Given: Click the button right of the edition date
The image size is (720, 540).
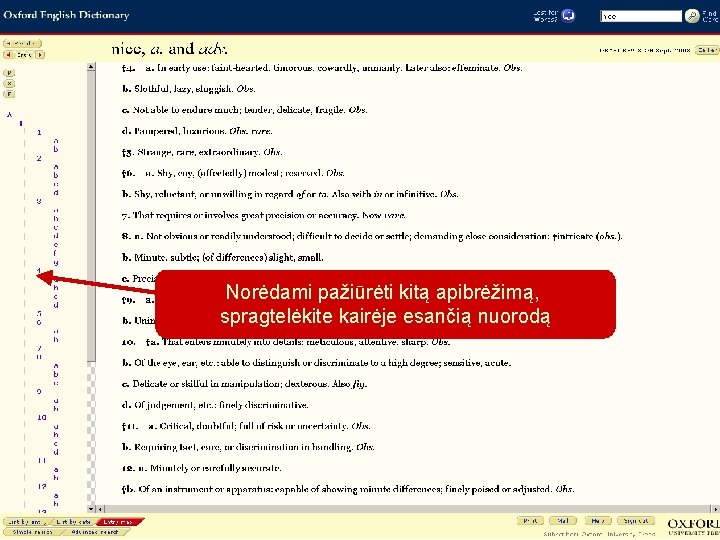Looking at the screenshot, I should click(x=707, y=50).
